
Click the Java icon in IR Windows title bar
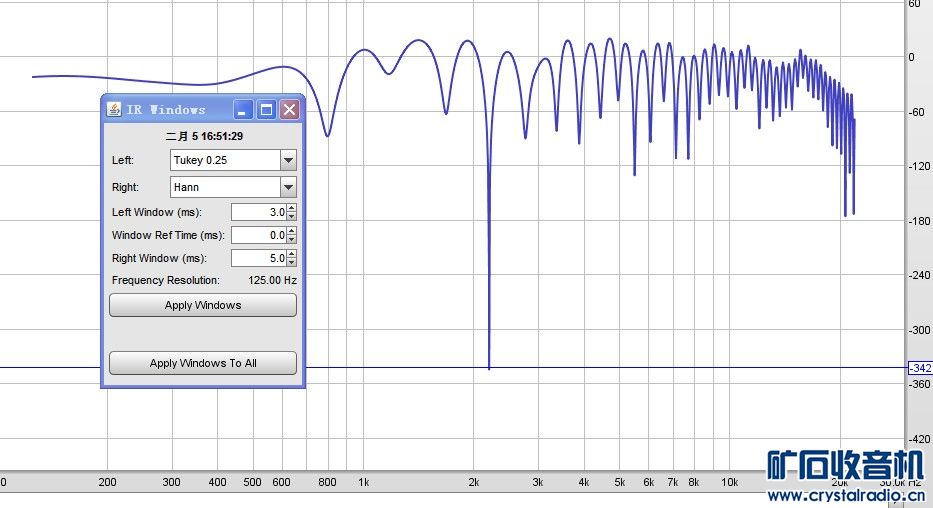coord(114,109)
